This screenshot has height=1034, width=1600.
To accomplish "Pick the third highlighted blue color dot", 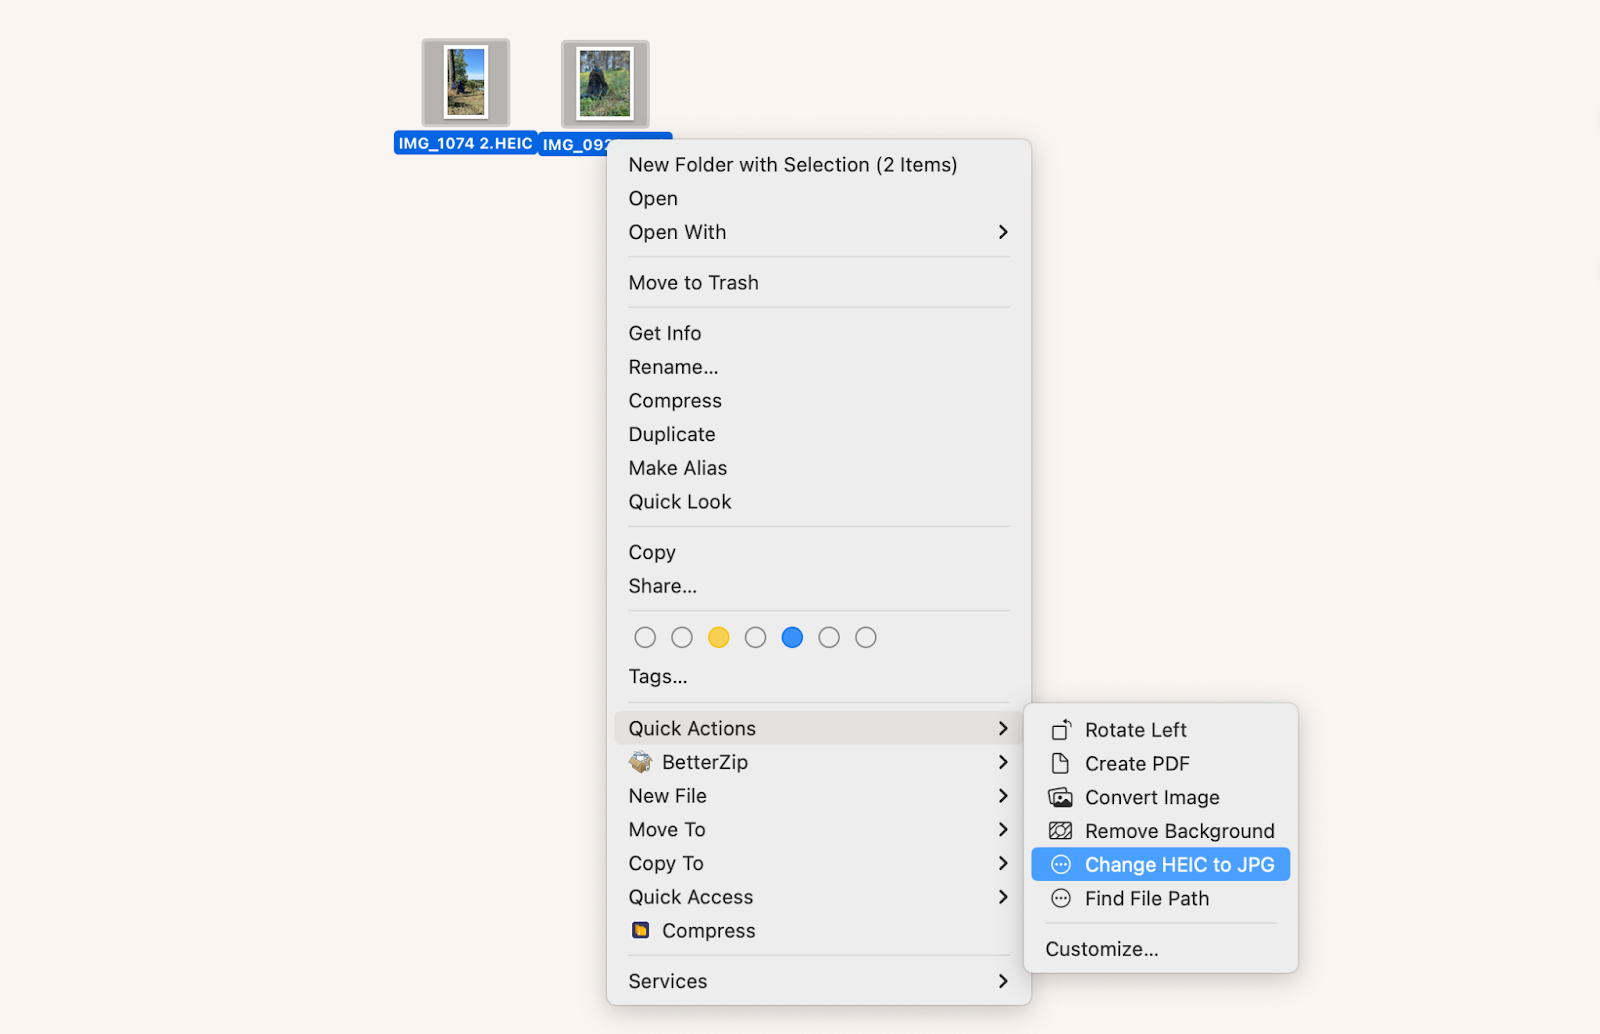I will point(793,637).
